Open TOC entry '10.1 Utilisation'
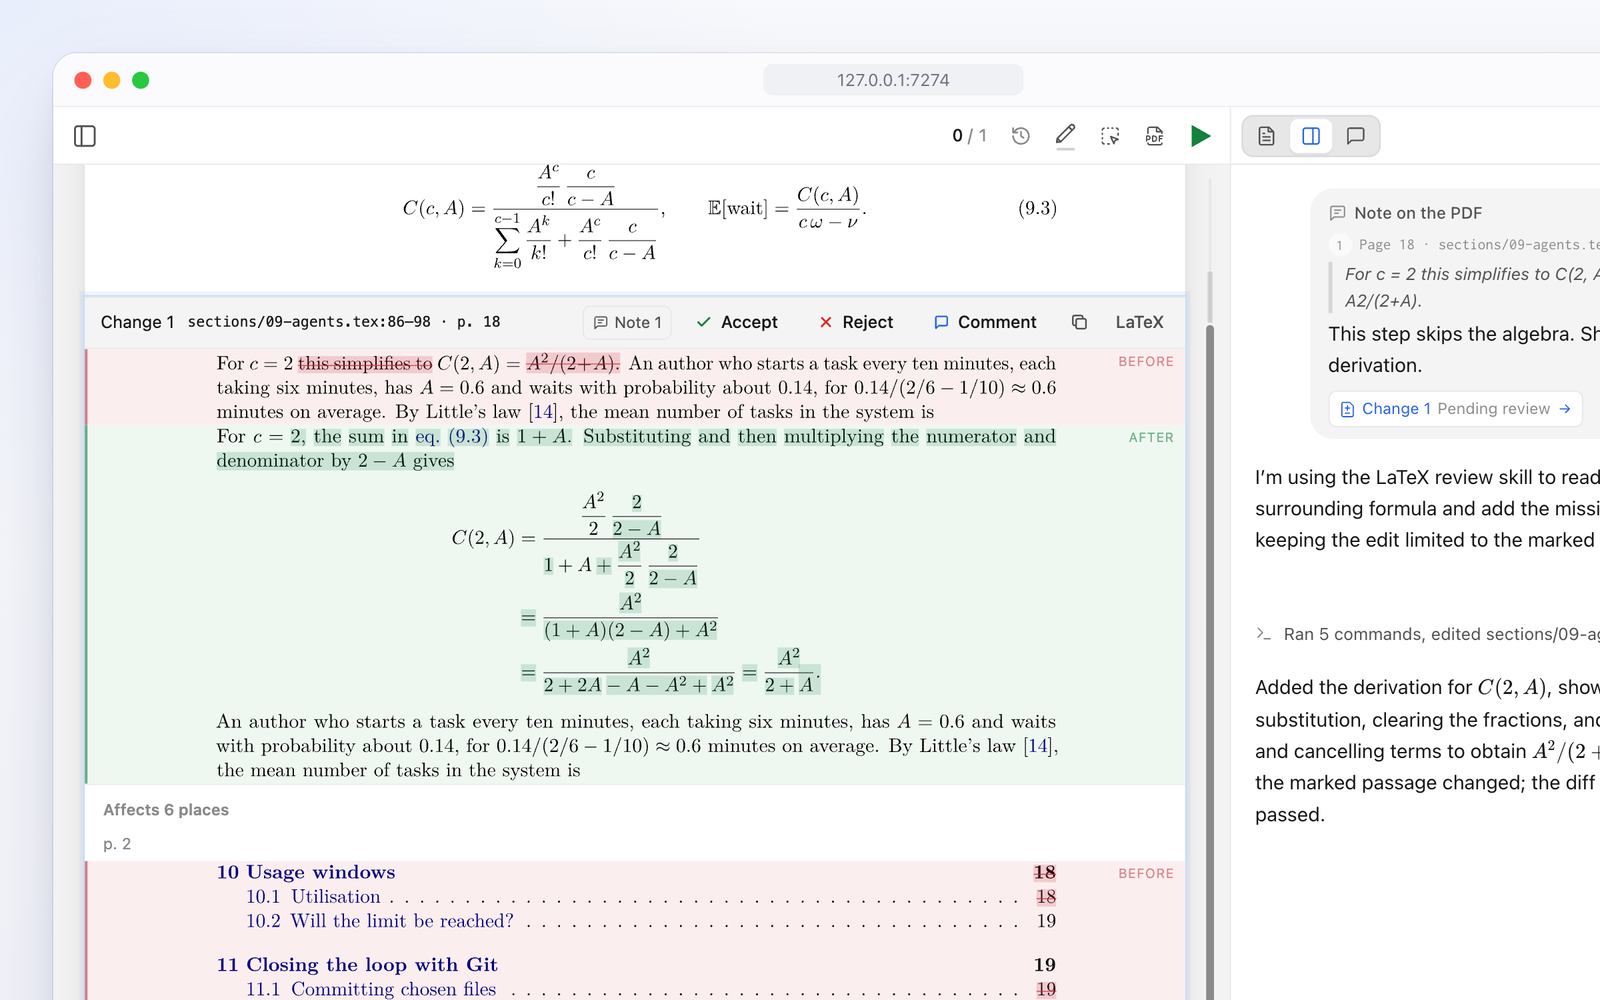 313,897
